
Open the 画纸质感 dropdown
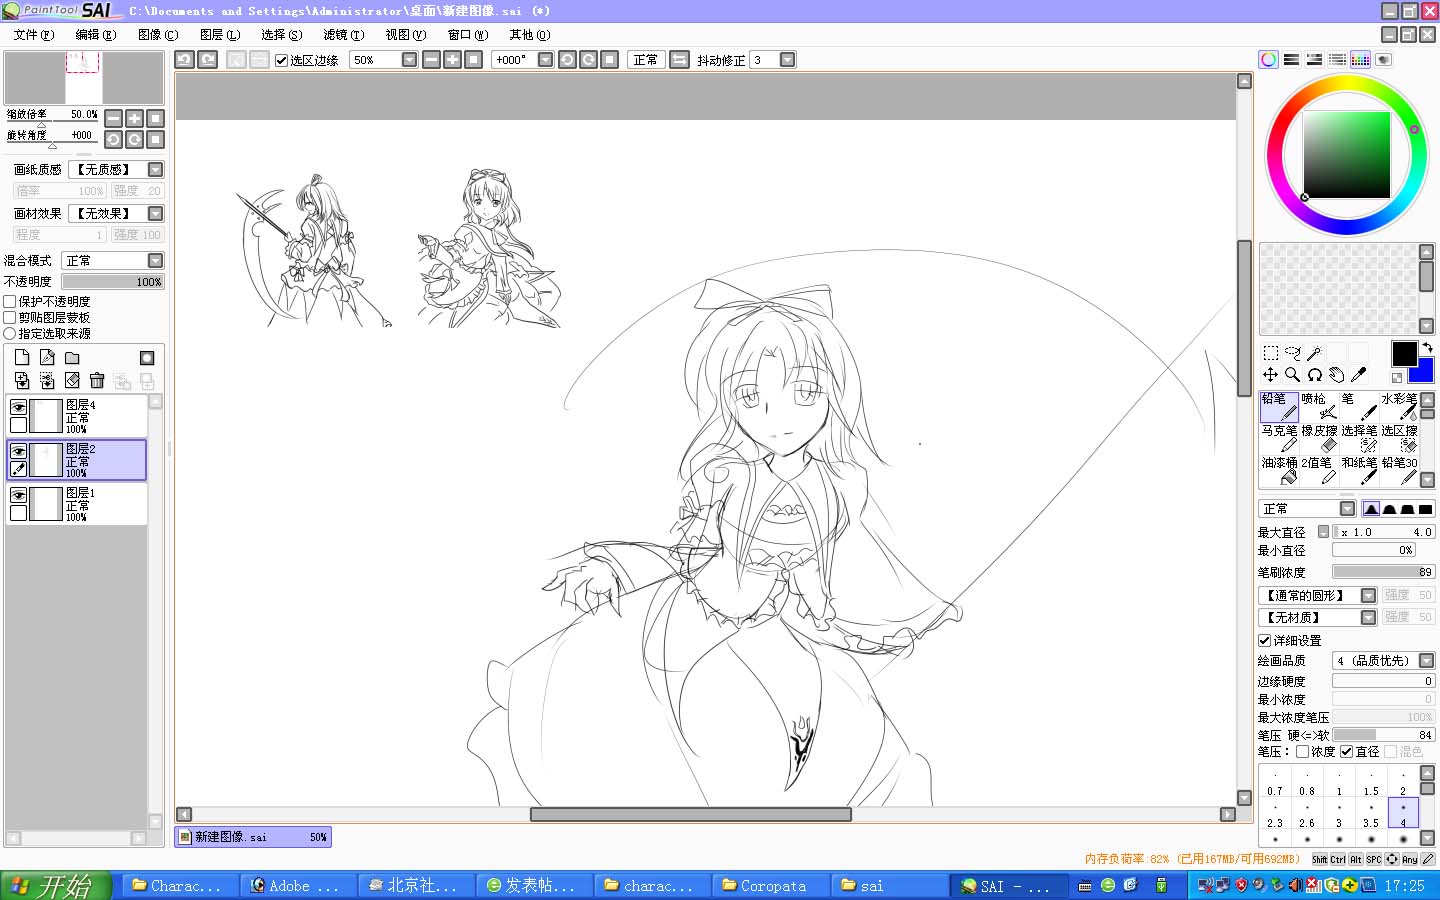click(155, 170)
